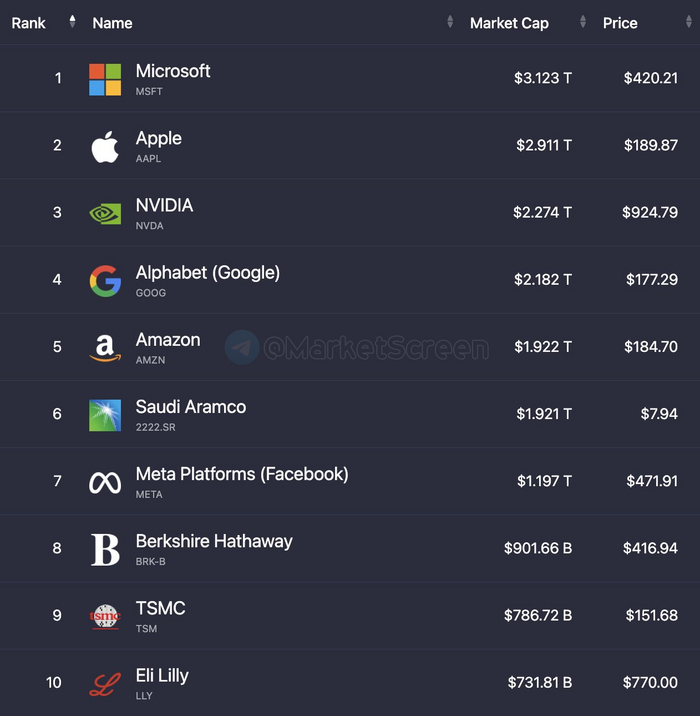Sort by Market Cap using its arrows

(x=583, y=22)
